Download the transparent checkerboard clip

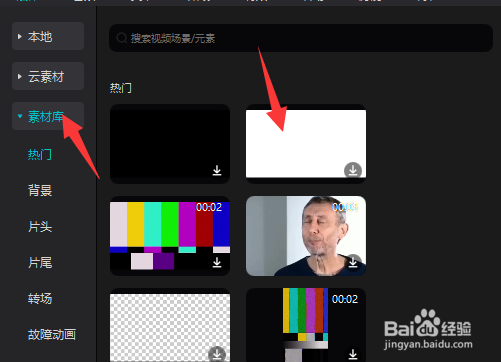pos(217,354)
